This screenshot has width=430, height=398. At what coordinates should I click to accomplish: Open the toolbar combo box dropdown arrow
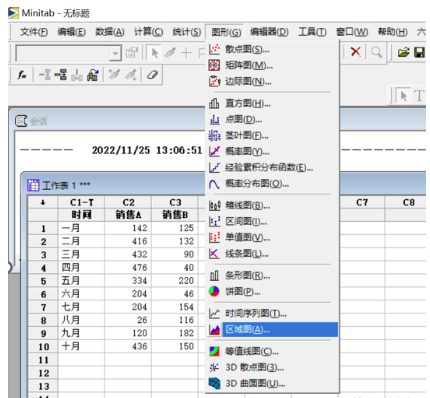click(115, 53)
